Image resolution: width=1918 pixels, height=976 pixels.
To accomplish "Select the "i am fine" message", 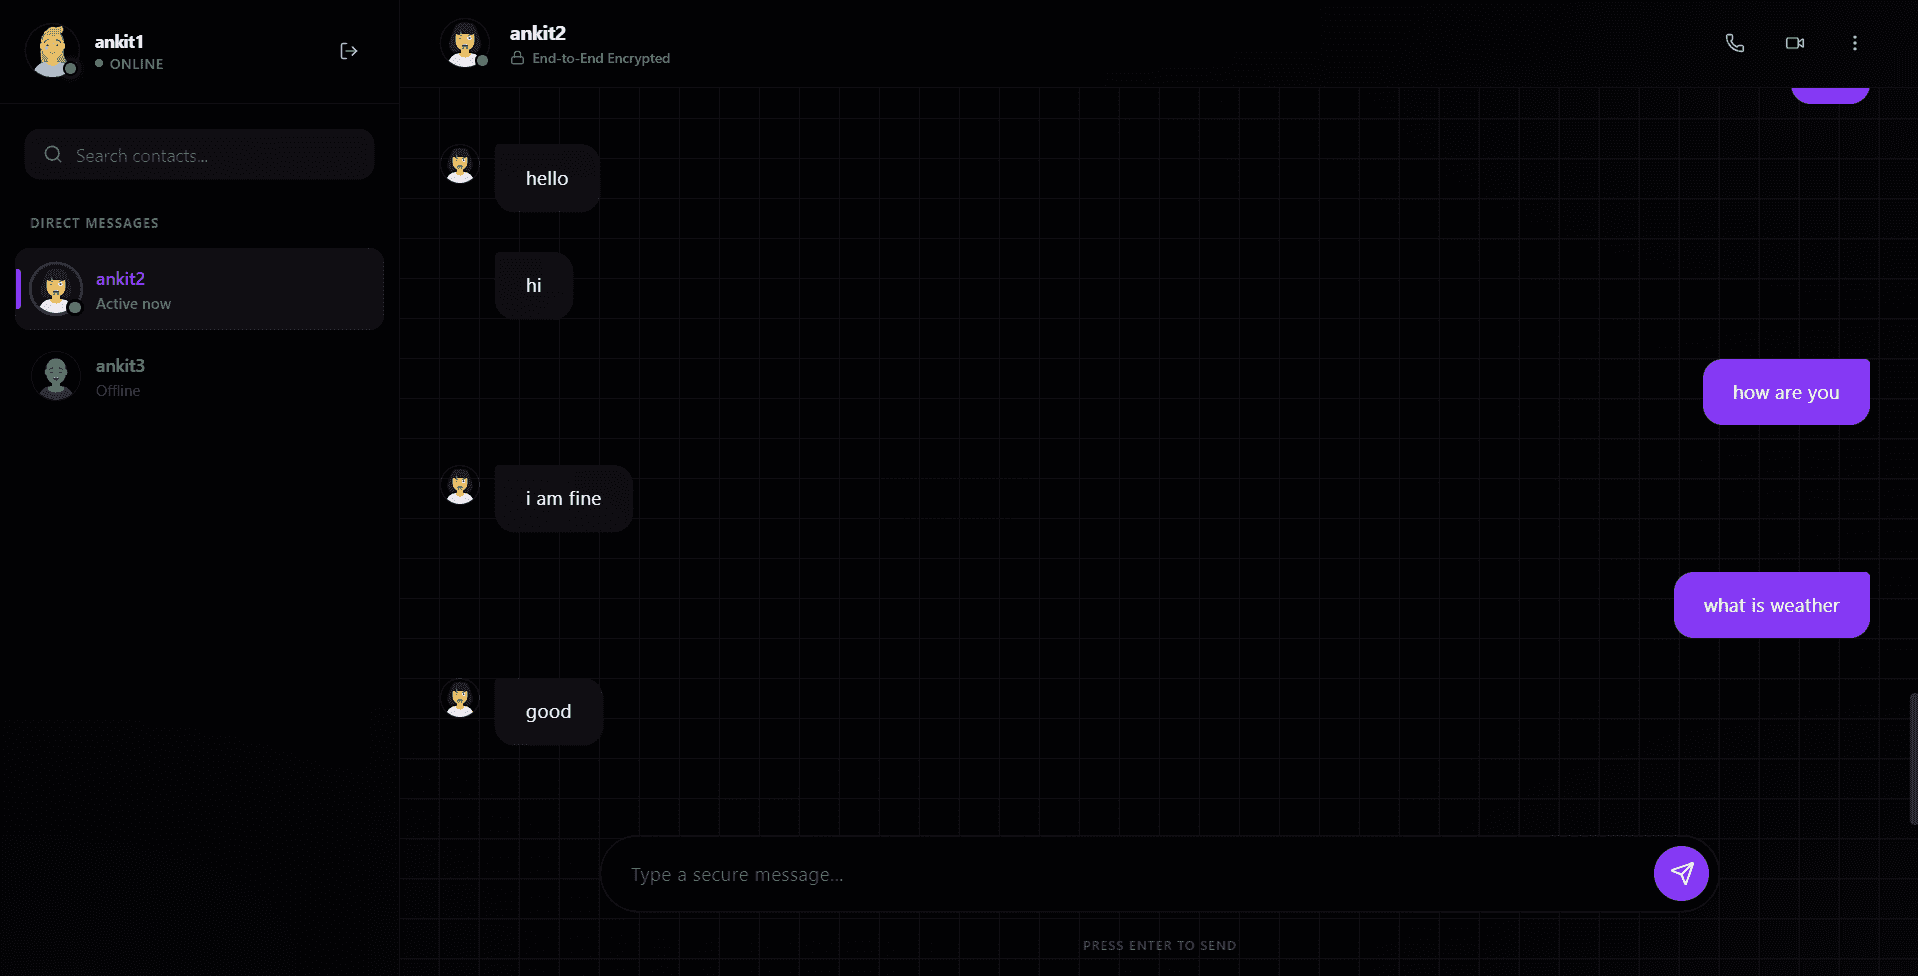I will click(x=563, y=498).
